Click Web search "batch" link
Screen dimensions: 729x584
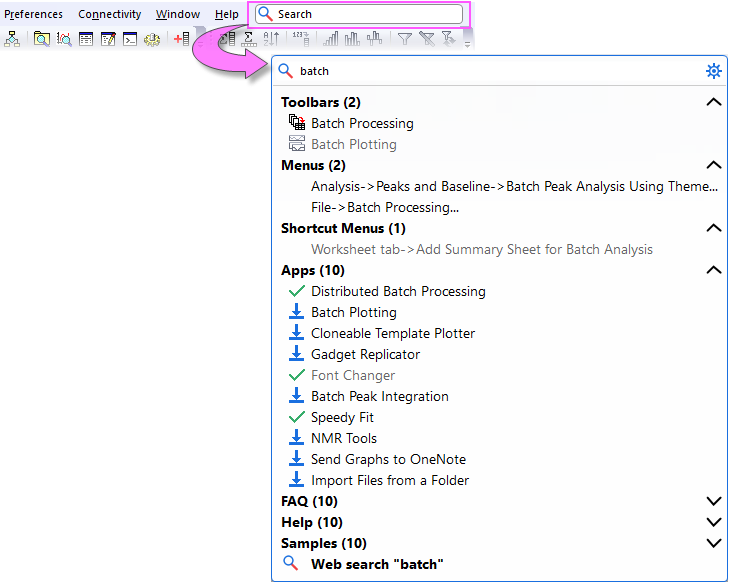(377, 564)
